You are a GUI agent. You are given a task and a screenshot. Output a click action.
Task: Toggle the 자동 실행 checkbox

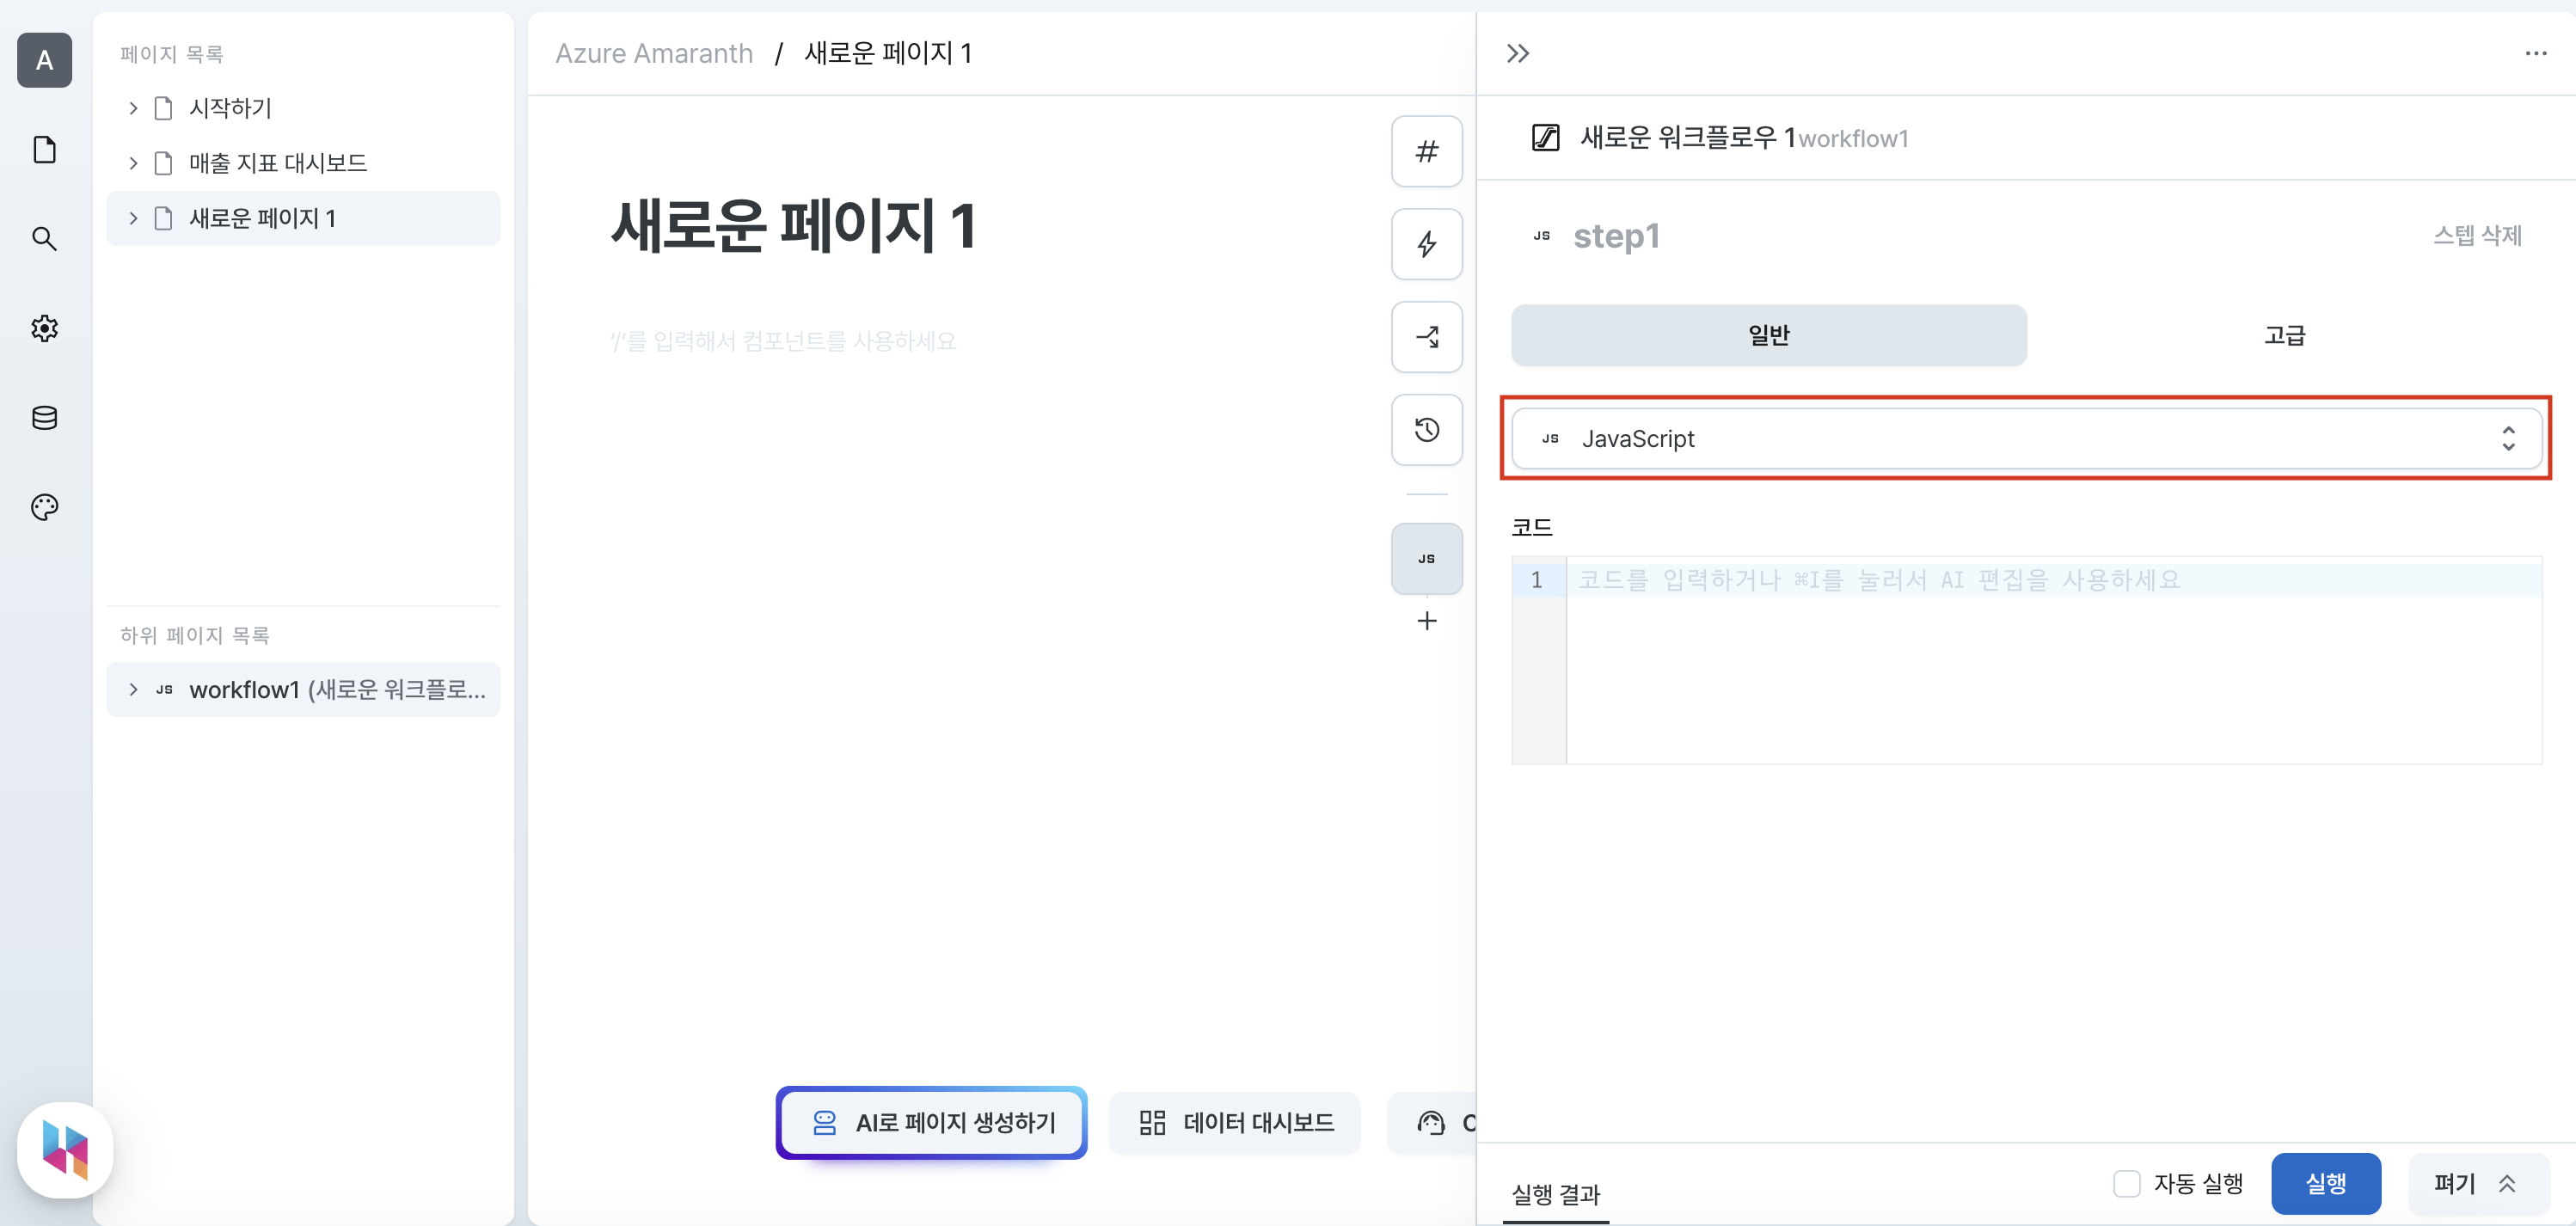pyautogui.click(x=2126, y=1184)
